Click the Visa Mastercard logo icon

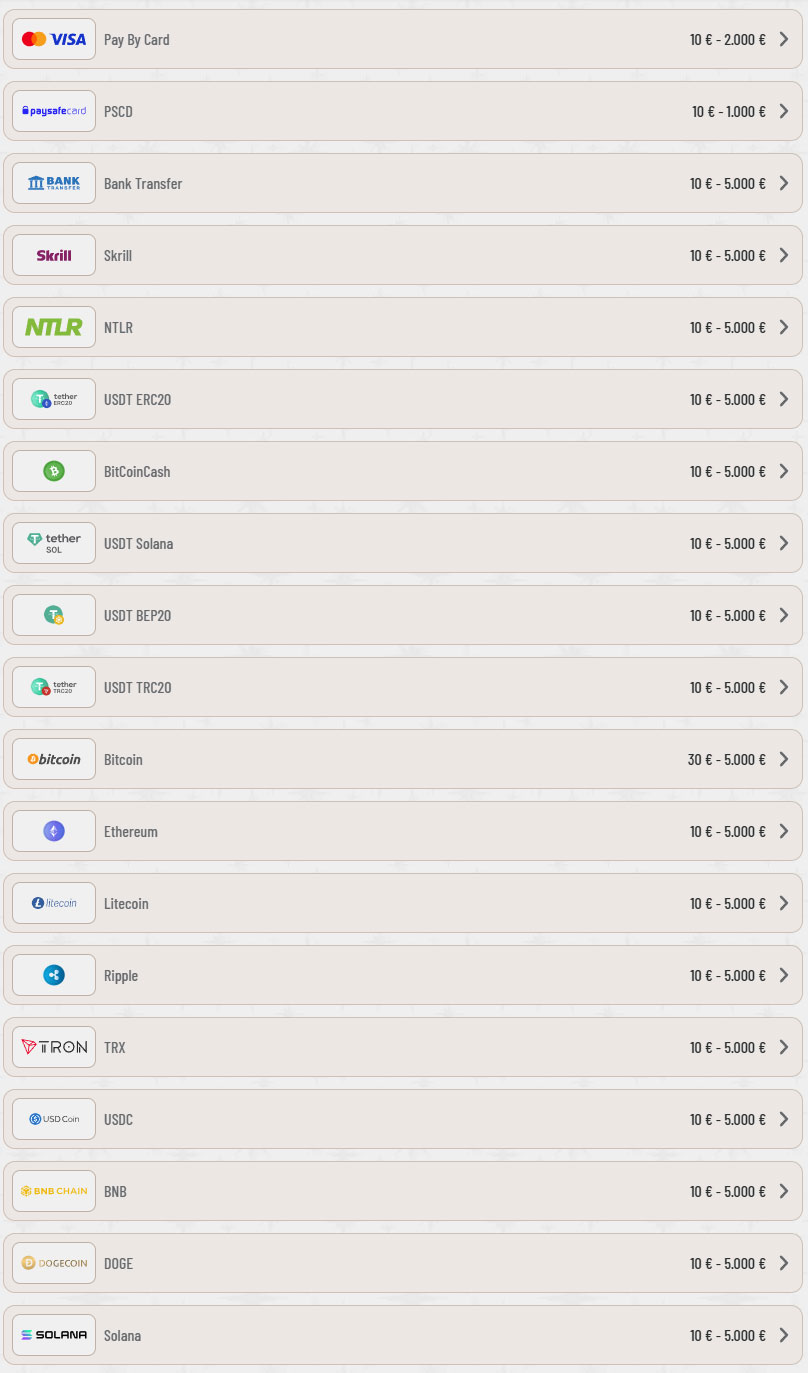click(x=54, y=39)
